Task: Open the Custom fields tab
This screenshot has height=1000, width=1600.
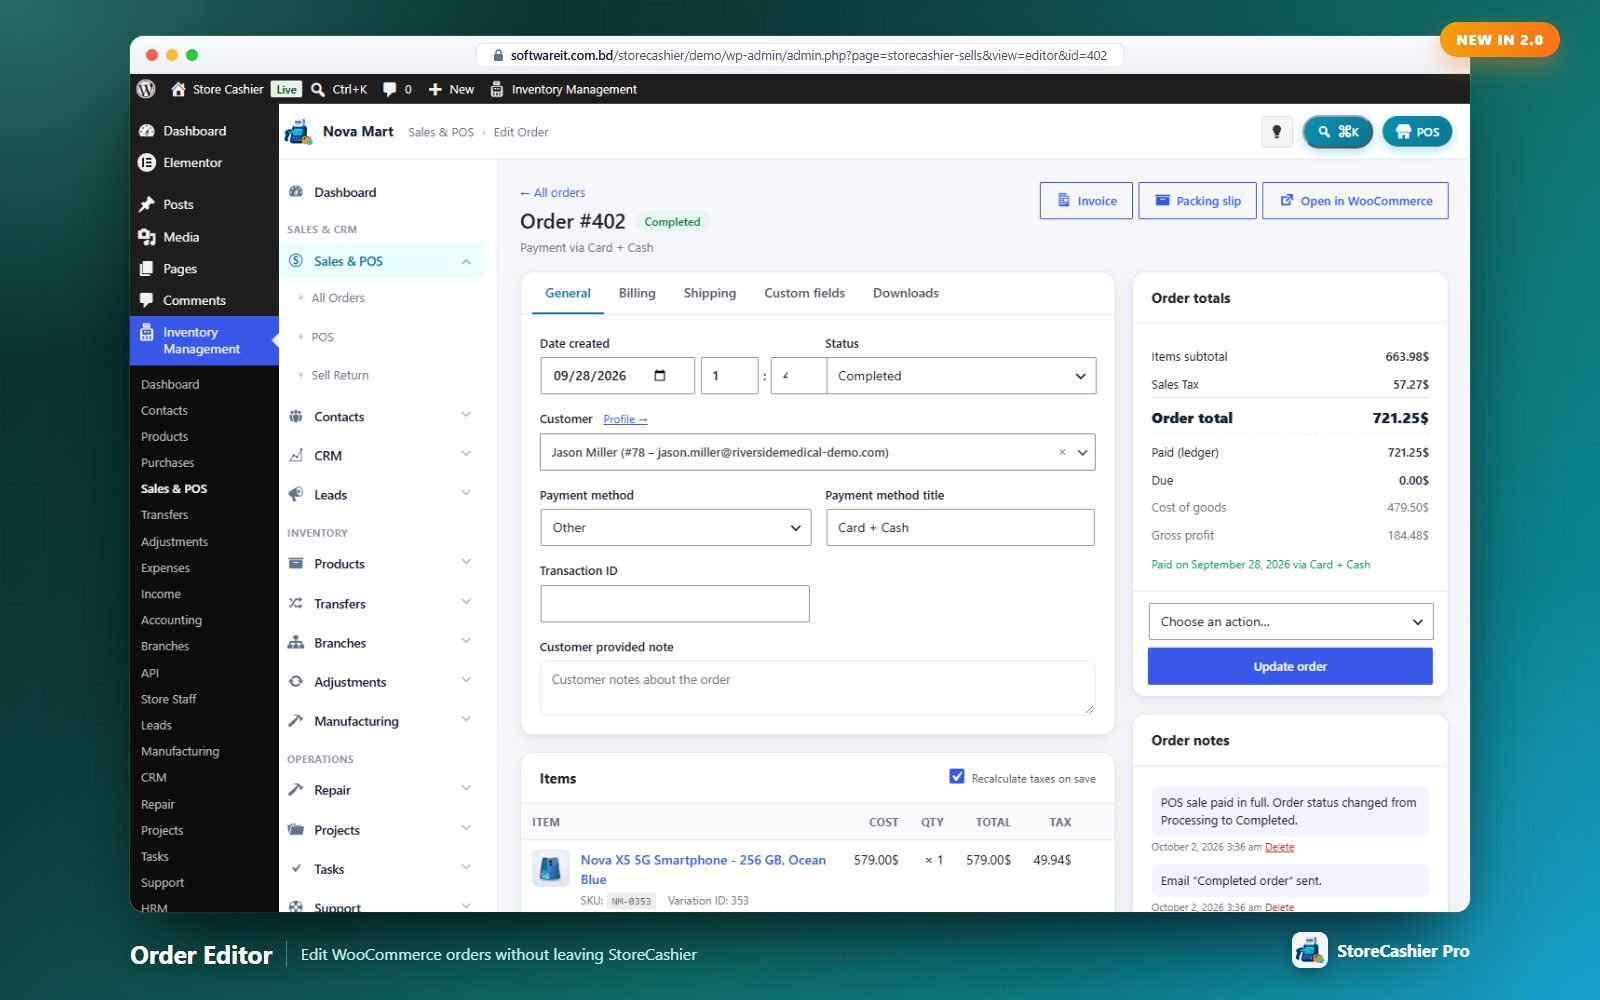Action: (x=805, y=293)
